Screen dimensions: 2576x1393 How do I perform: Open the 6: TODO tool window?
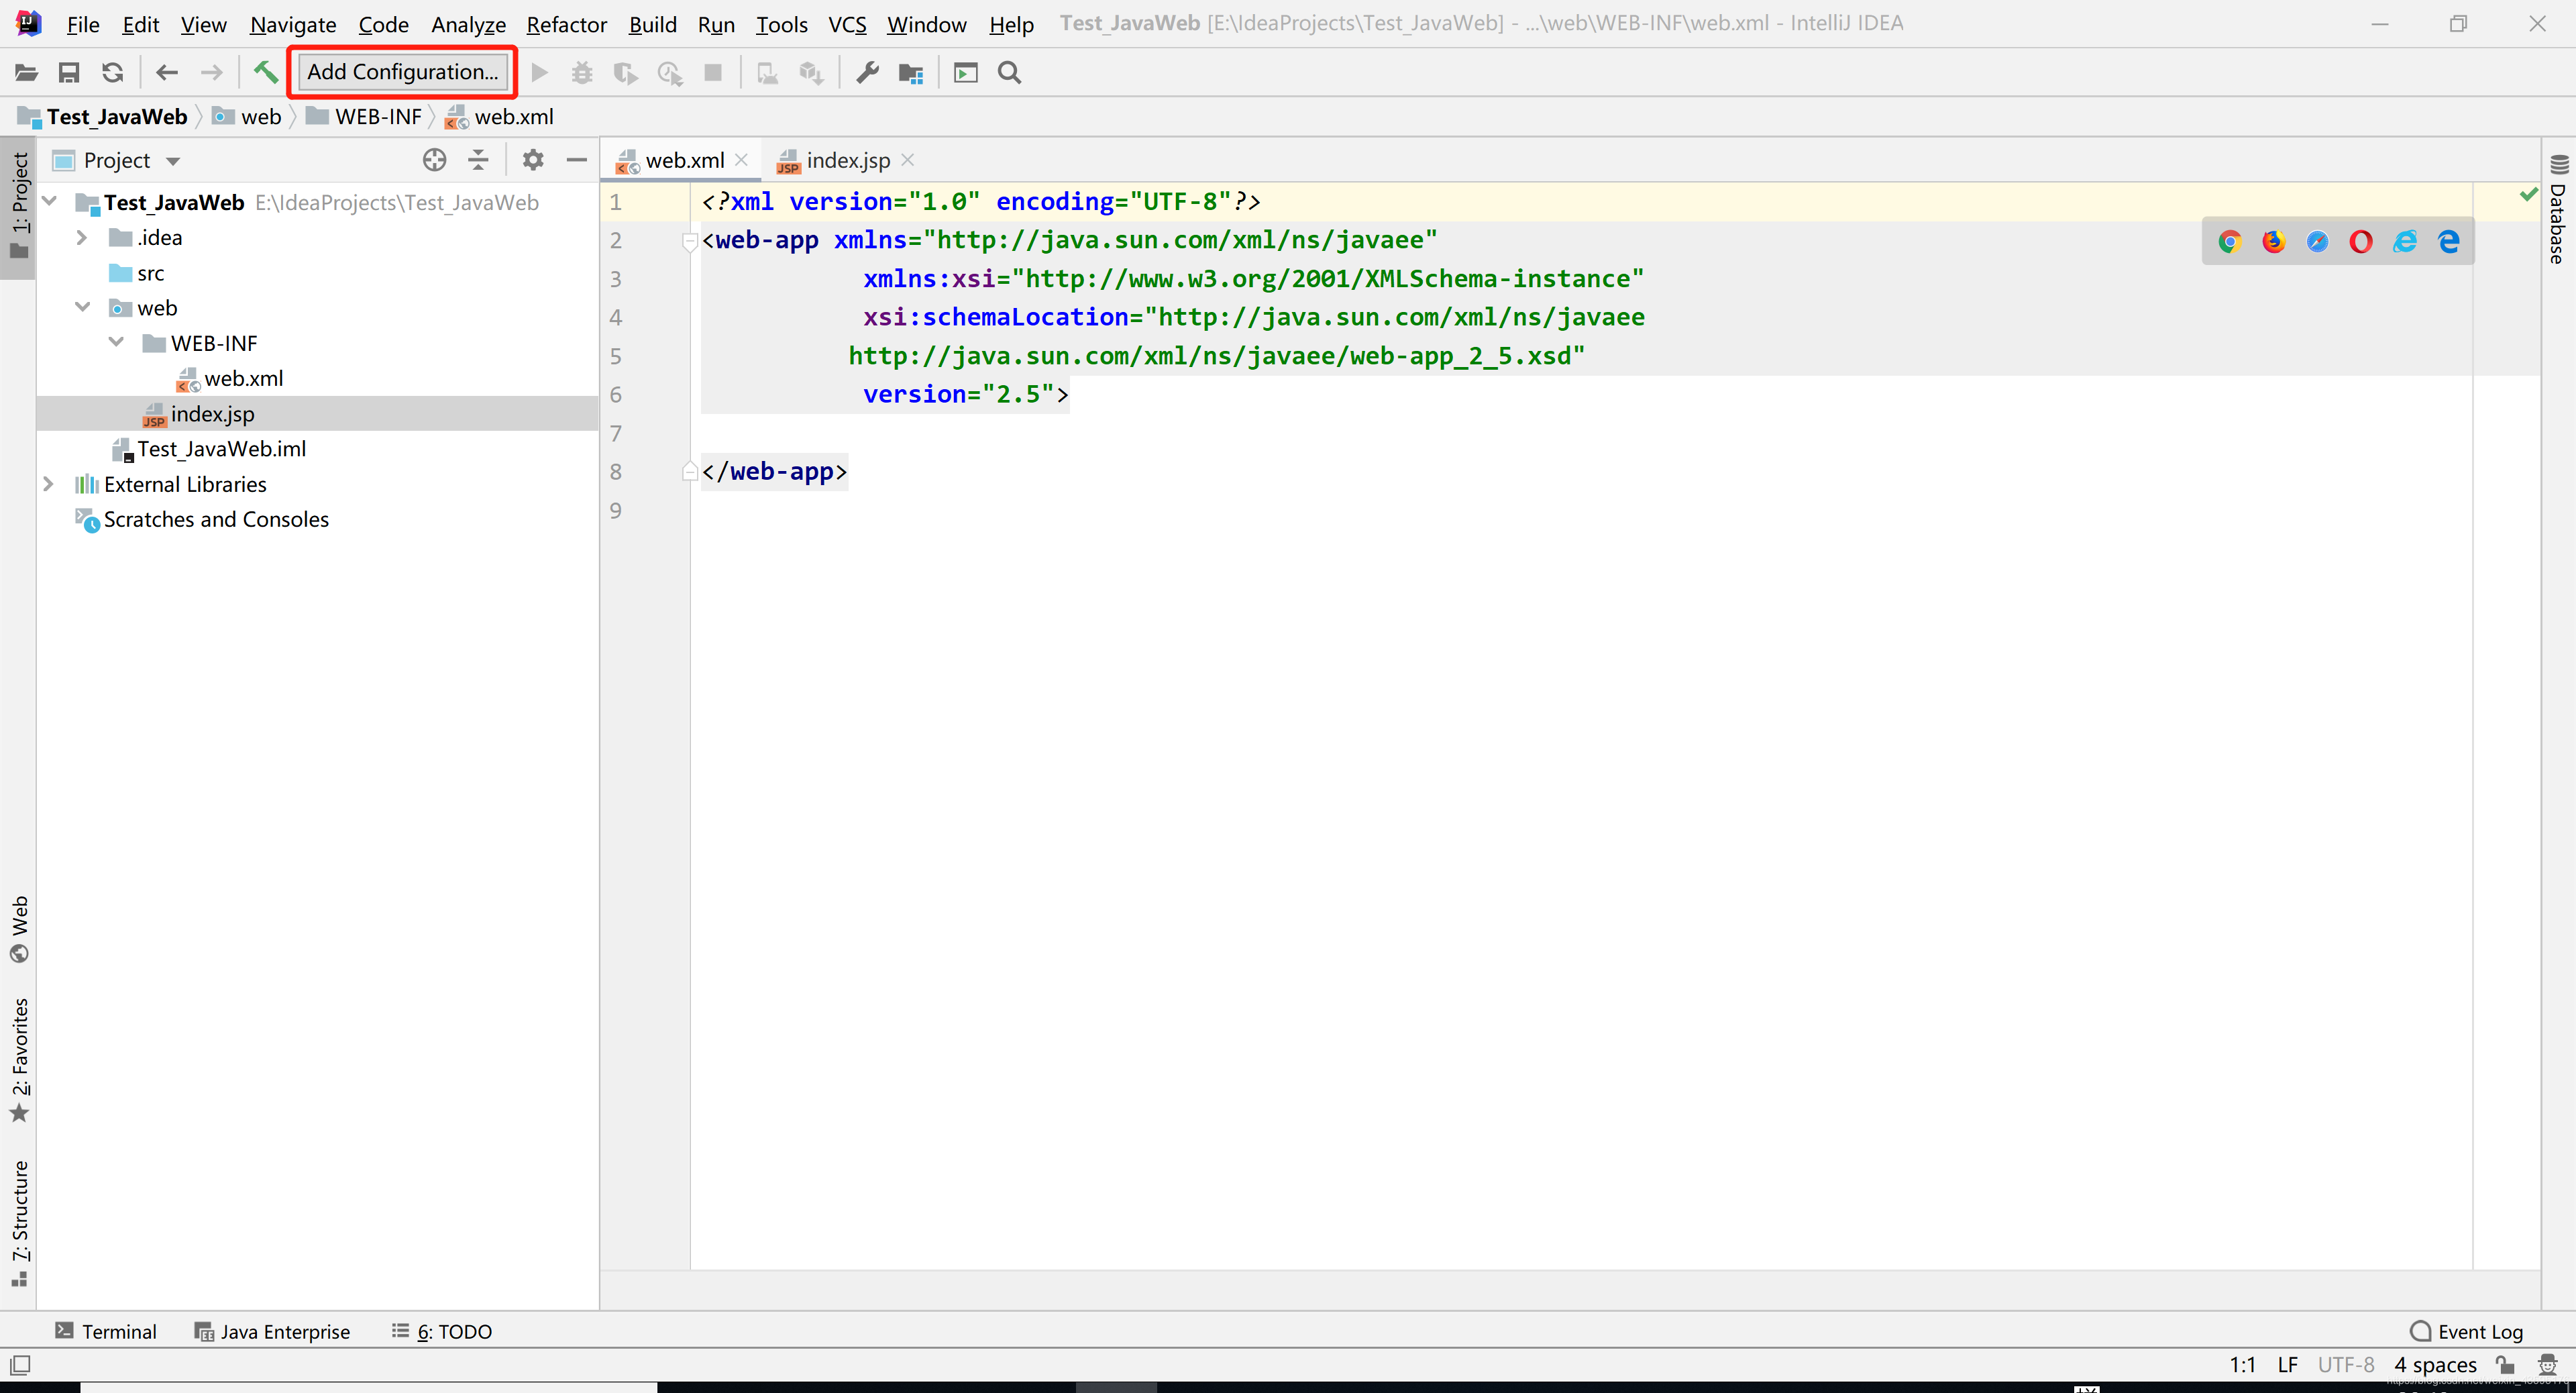click(442, 1331)
